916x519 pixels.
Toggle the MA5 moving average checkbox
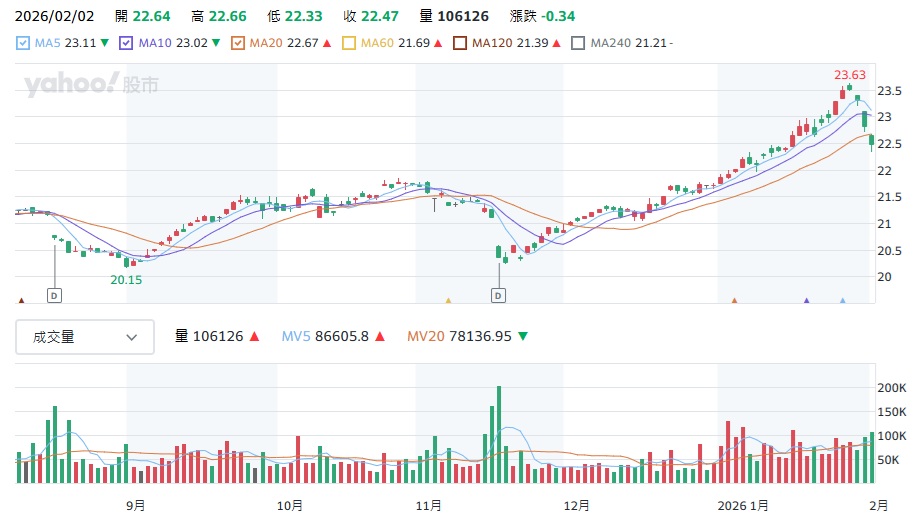click(x=24, y=43)
